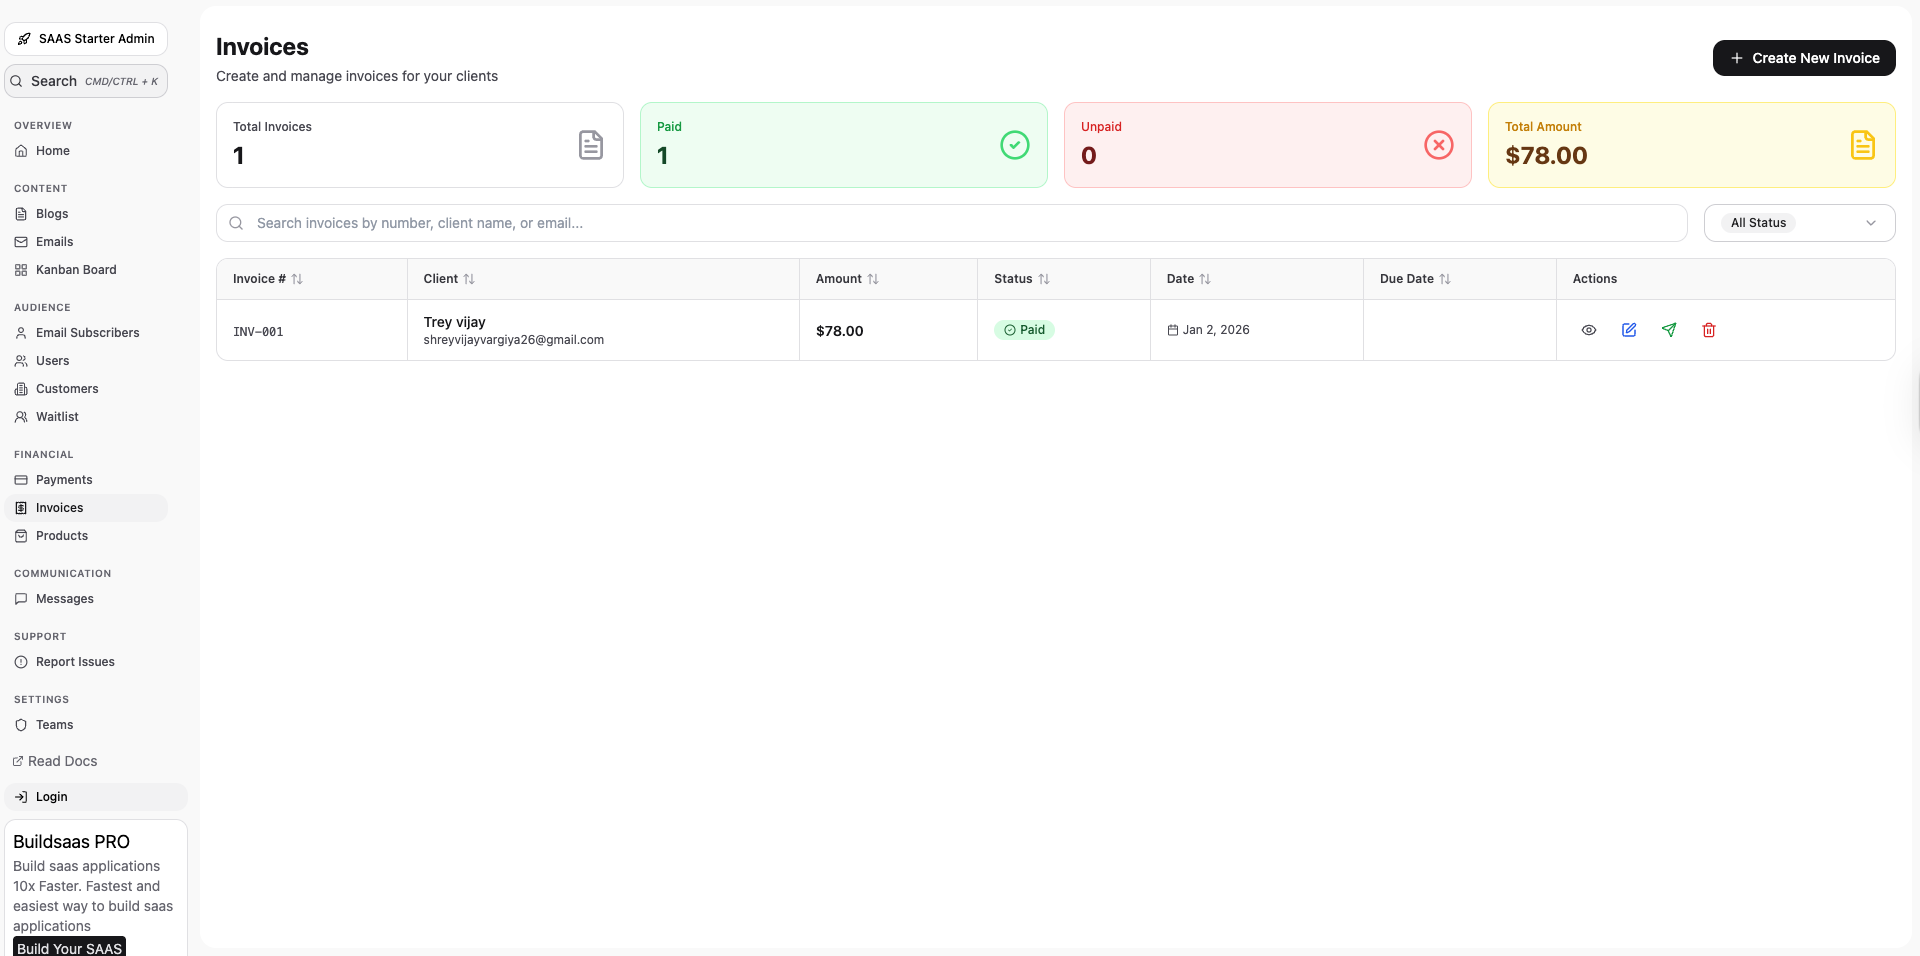Viewport: 1920px width, 956px height.
Task: Click the document icon in Total Invoices card
Action: pos(591,145)
